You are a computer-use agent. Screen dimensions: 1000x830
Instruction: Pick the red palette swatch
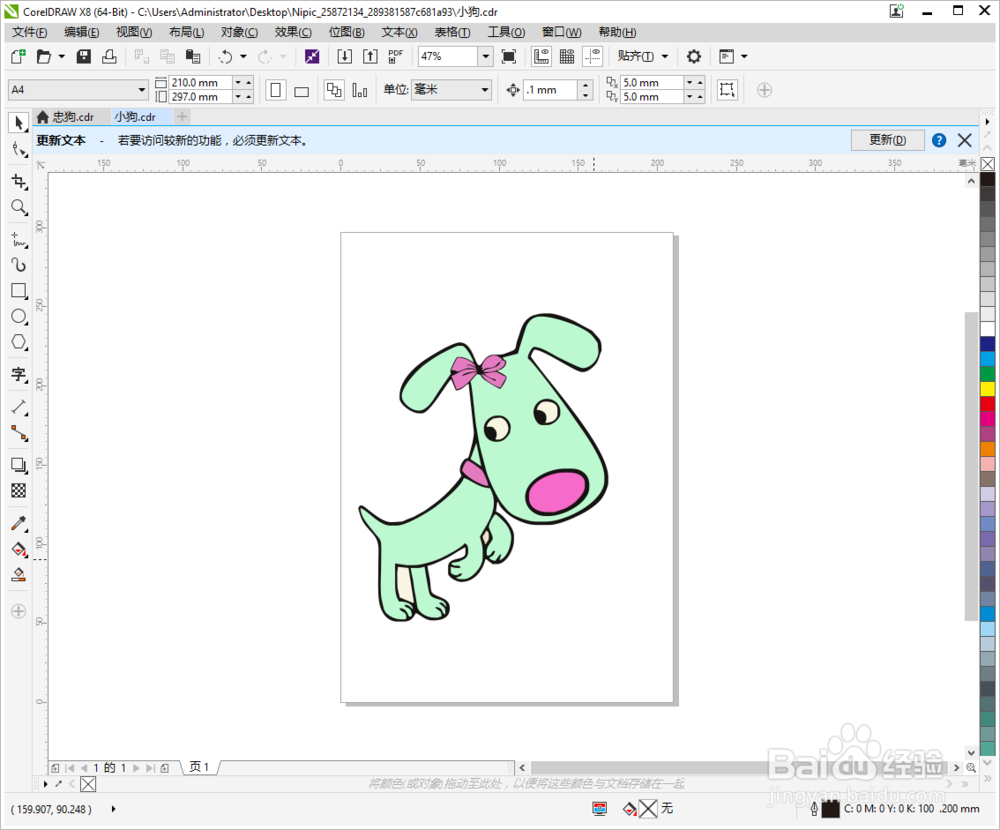pos(987,404)
